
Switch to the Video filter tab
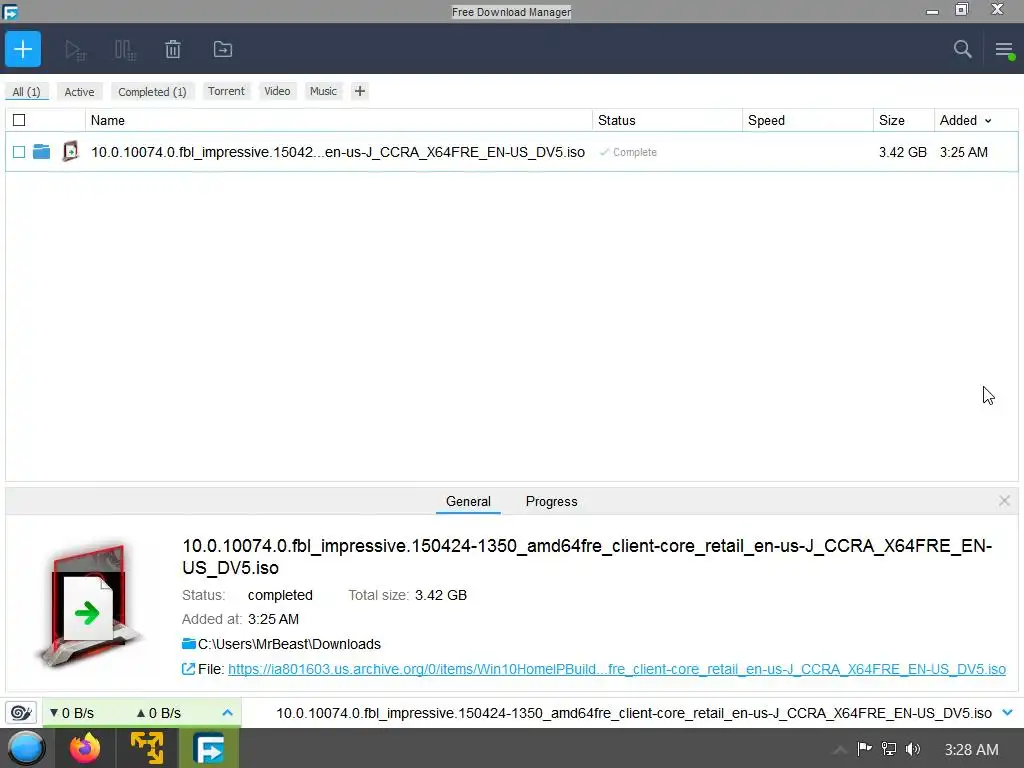coord(277,91)
